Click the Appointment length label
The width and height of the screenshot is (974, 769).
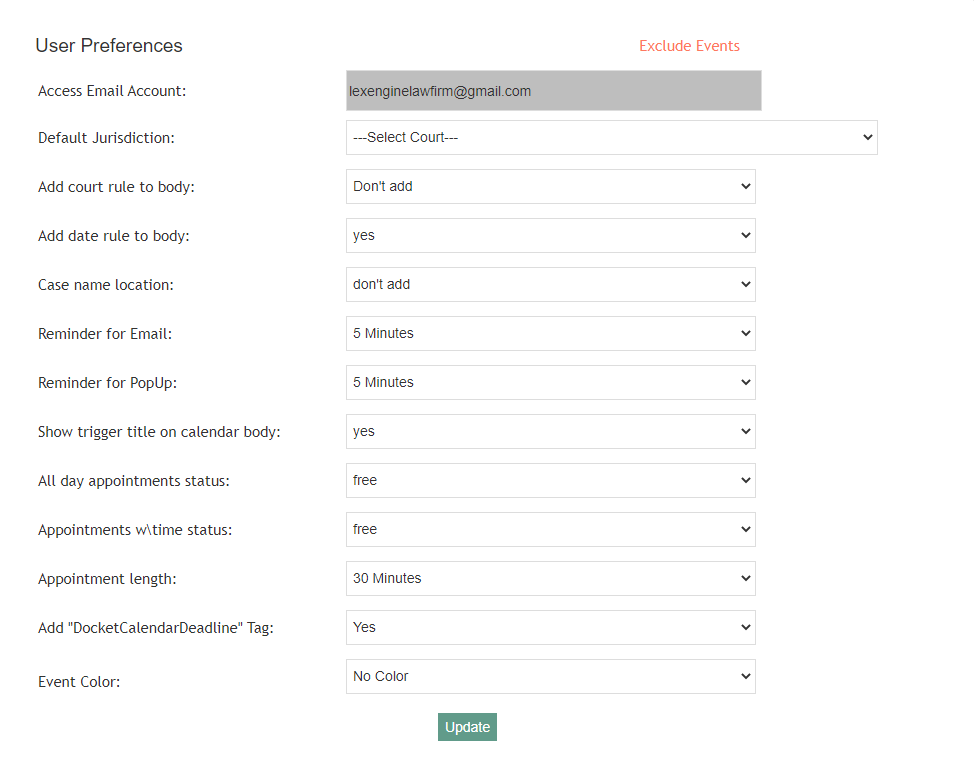(x=107, y=579)
